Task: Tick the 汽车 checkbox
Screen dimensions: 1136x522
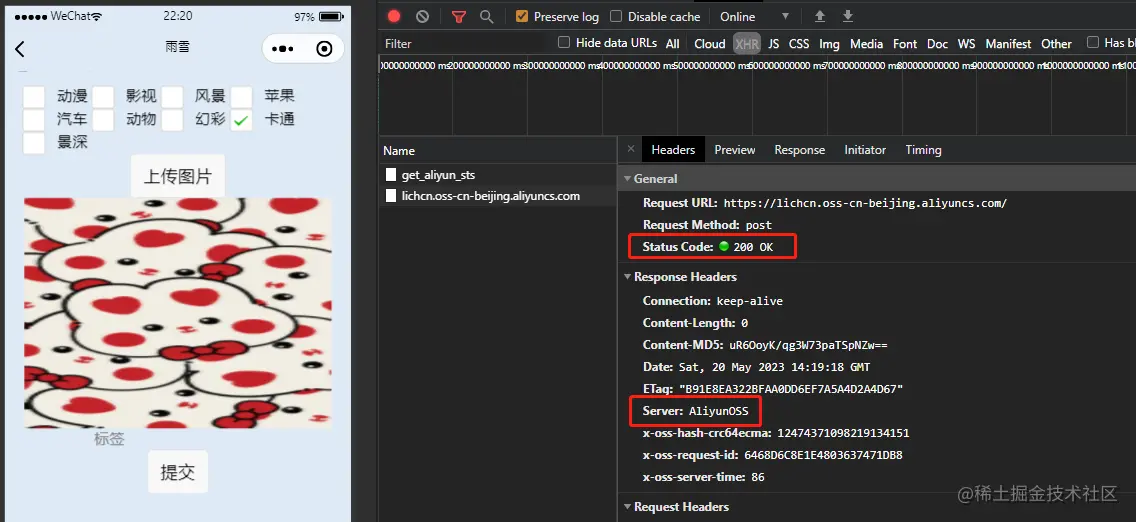Action: (x=34, y=120)
